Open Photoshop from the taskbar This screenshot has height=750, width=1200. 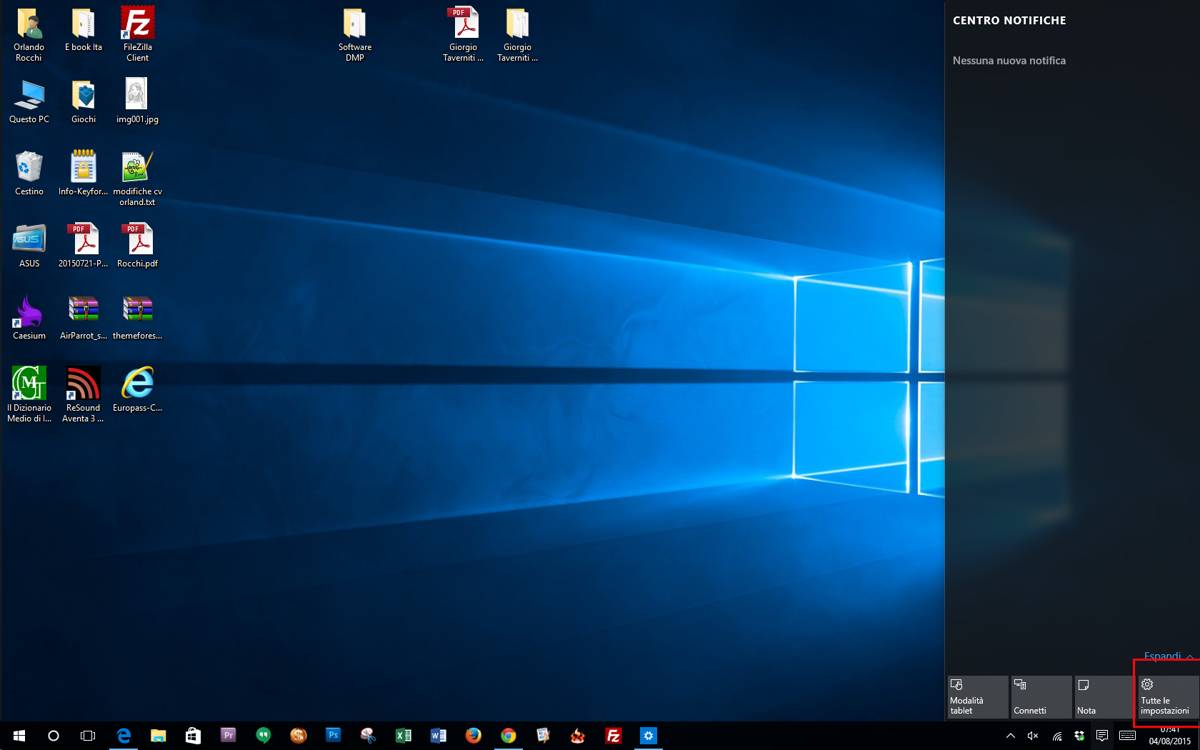tap(333, 736)
